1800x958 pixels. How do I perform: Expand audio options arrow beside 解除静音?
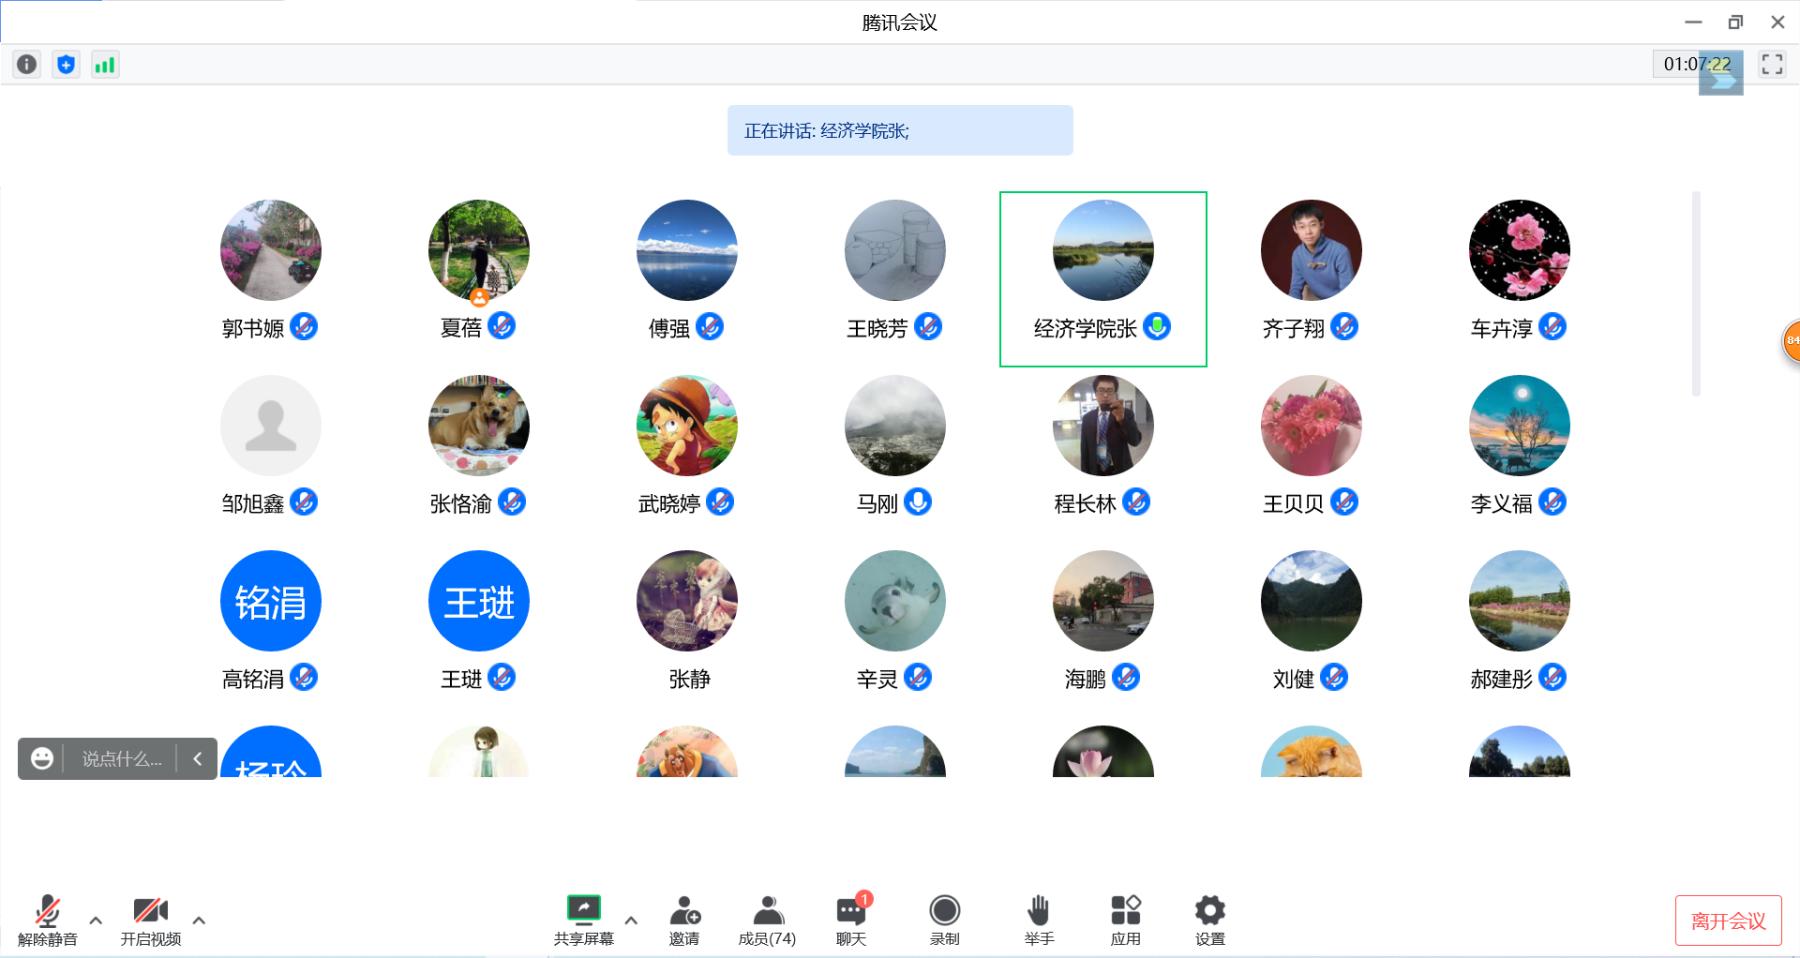tap(96, 920)
